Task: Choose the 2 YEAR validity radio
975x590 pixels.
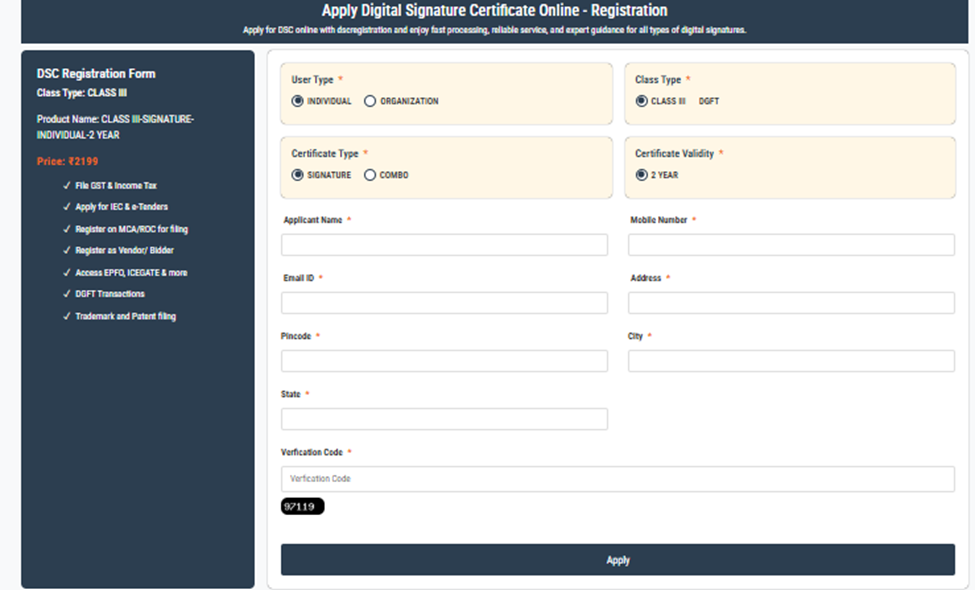Action: click(642, 175)
